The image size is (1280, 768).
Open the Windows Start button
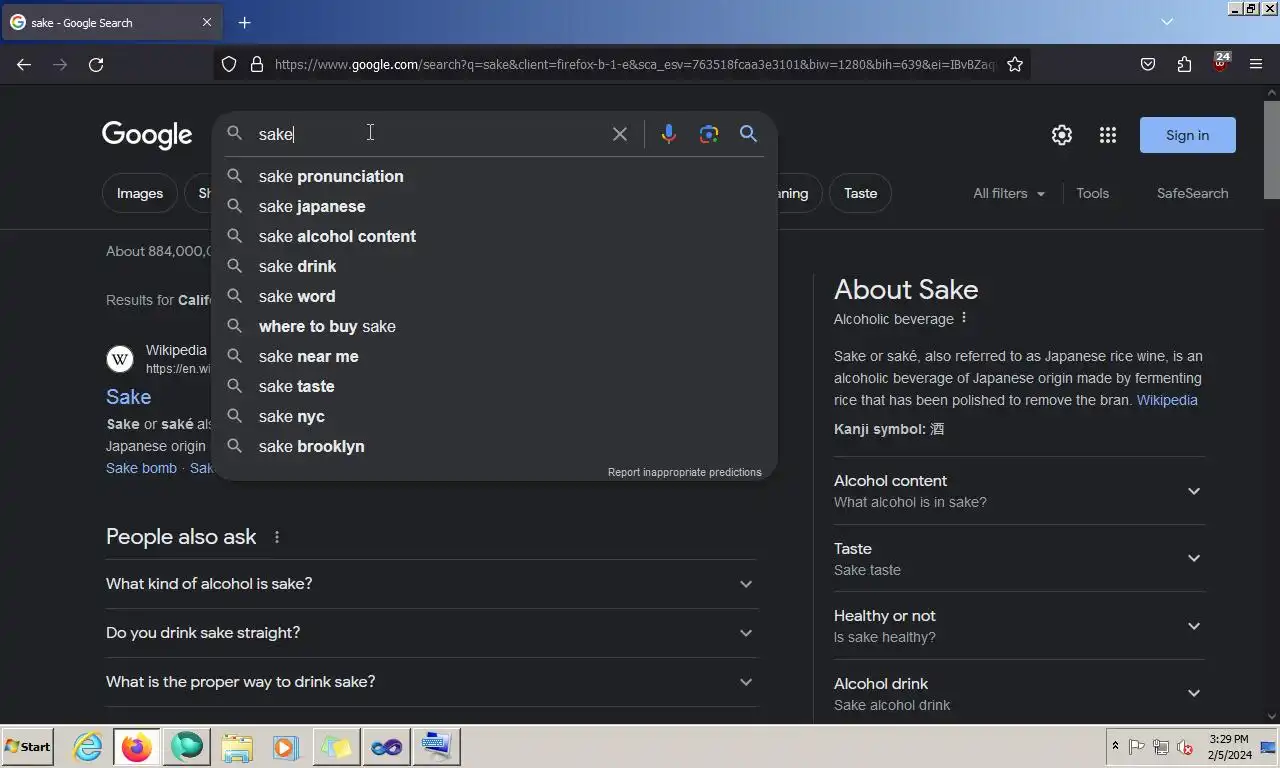coord(28,747)
